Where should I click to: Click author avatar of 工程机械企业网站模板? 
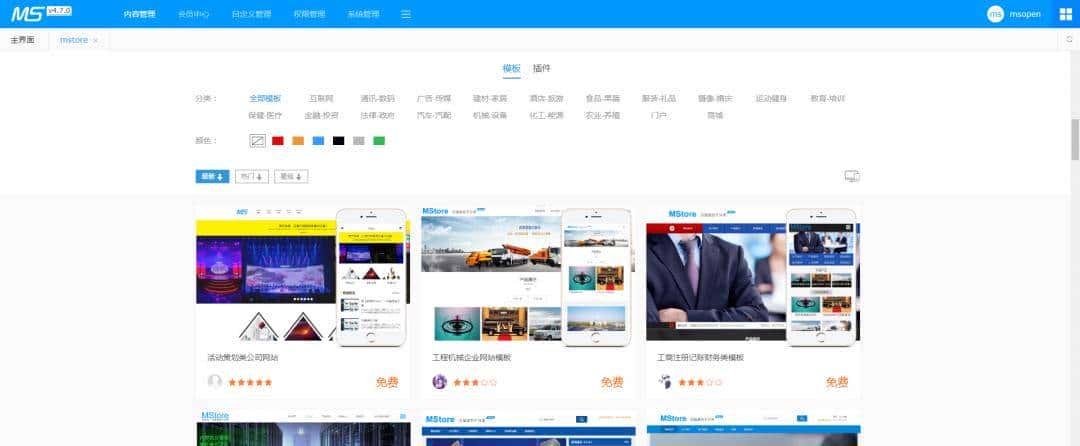(439, 382)
